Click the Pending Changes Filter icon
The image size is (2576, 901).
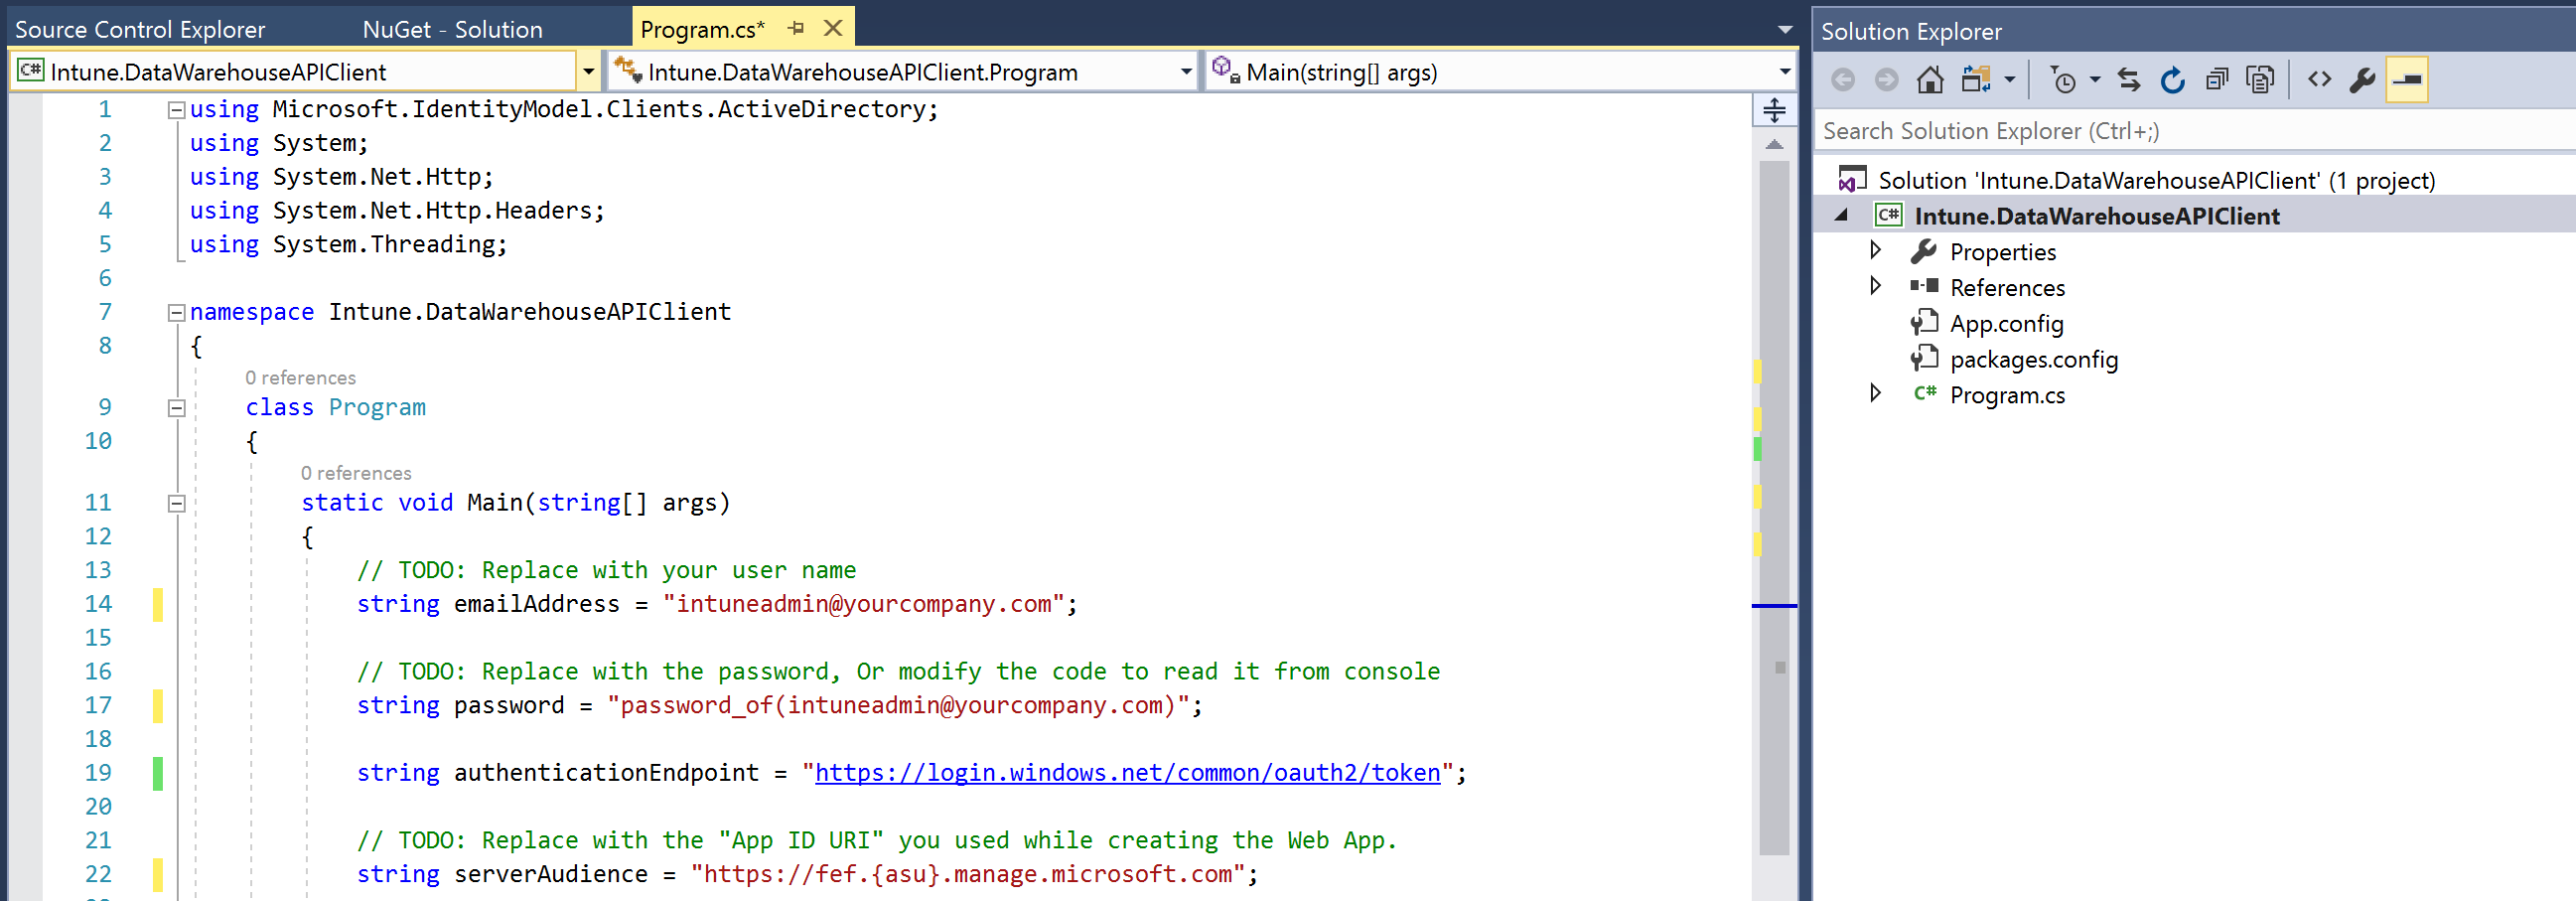click(2063, 80)
